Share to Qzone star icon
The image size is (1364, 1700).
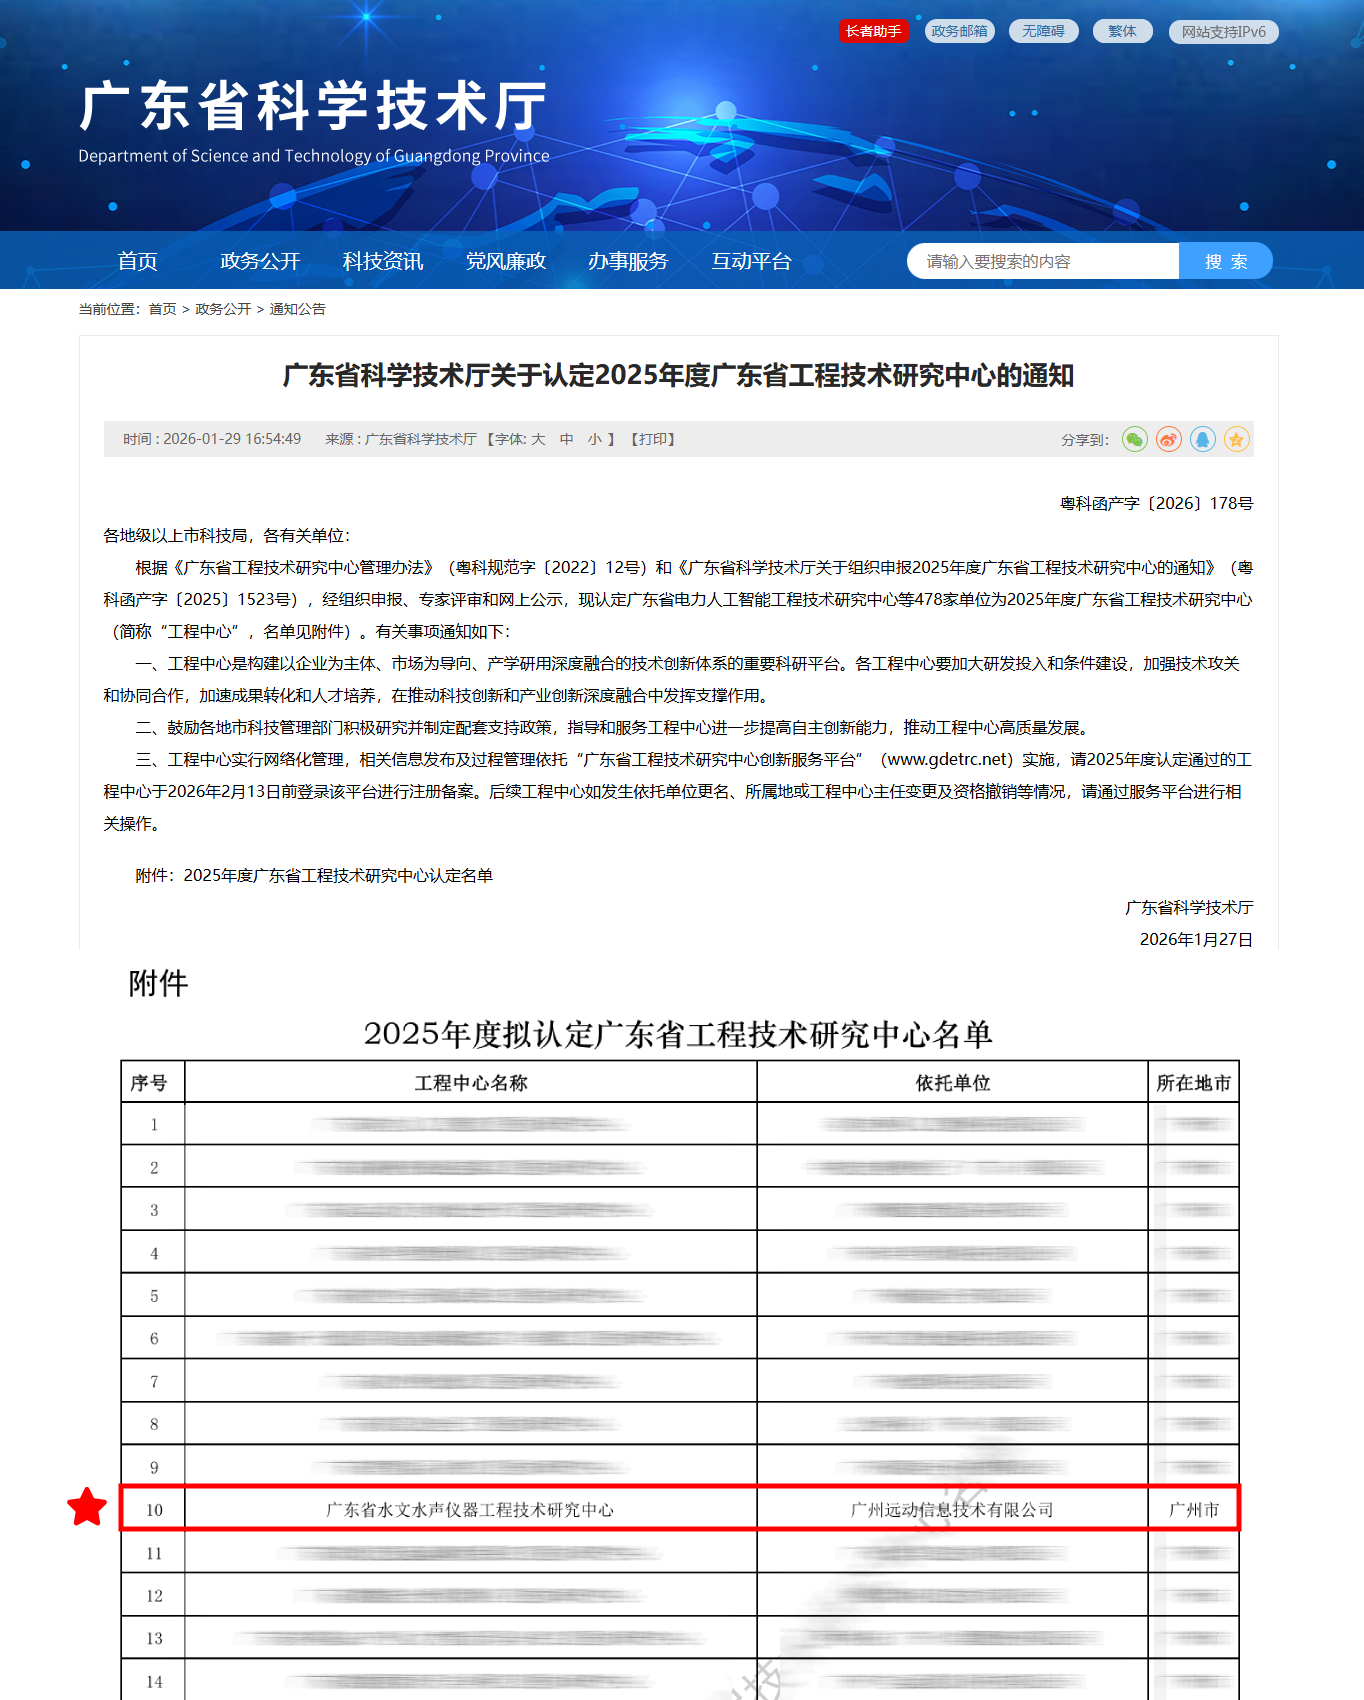coord(1237,439)
